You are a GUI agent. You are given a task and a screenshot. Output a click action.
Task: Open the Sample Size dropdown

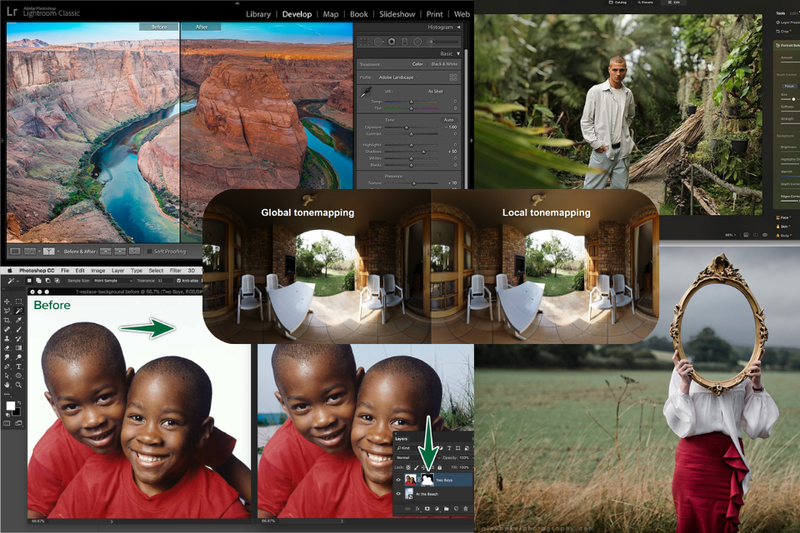113,281
